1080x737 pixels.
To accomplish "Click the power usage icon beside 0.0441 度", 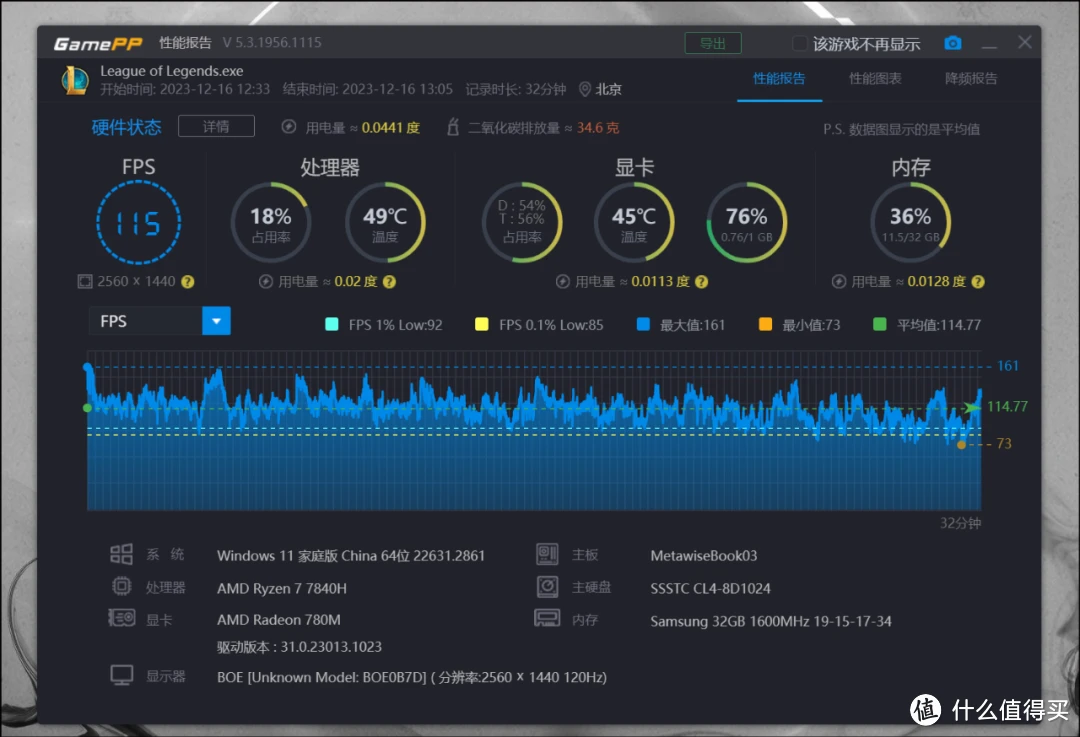I will coord(289,127).
